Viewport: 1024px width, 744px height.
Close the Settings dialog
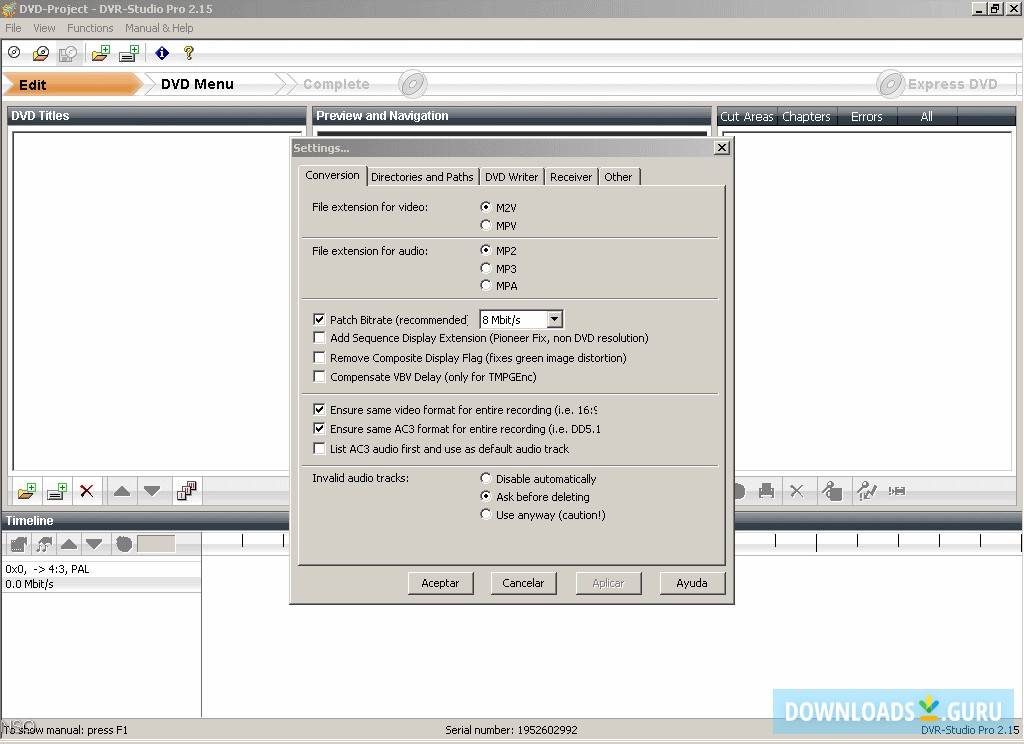tap(722, 148)
